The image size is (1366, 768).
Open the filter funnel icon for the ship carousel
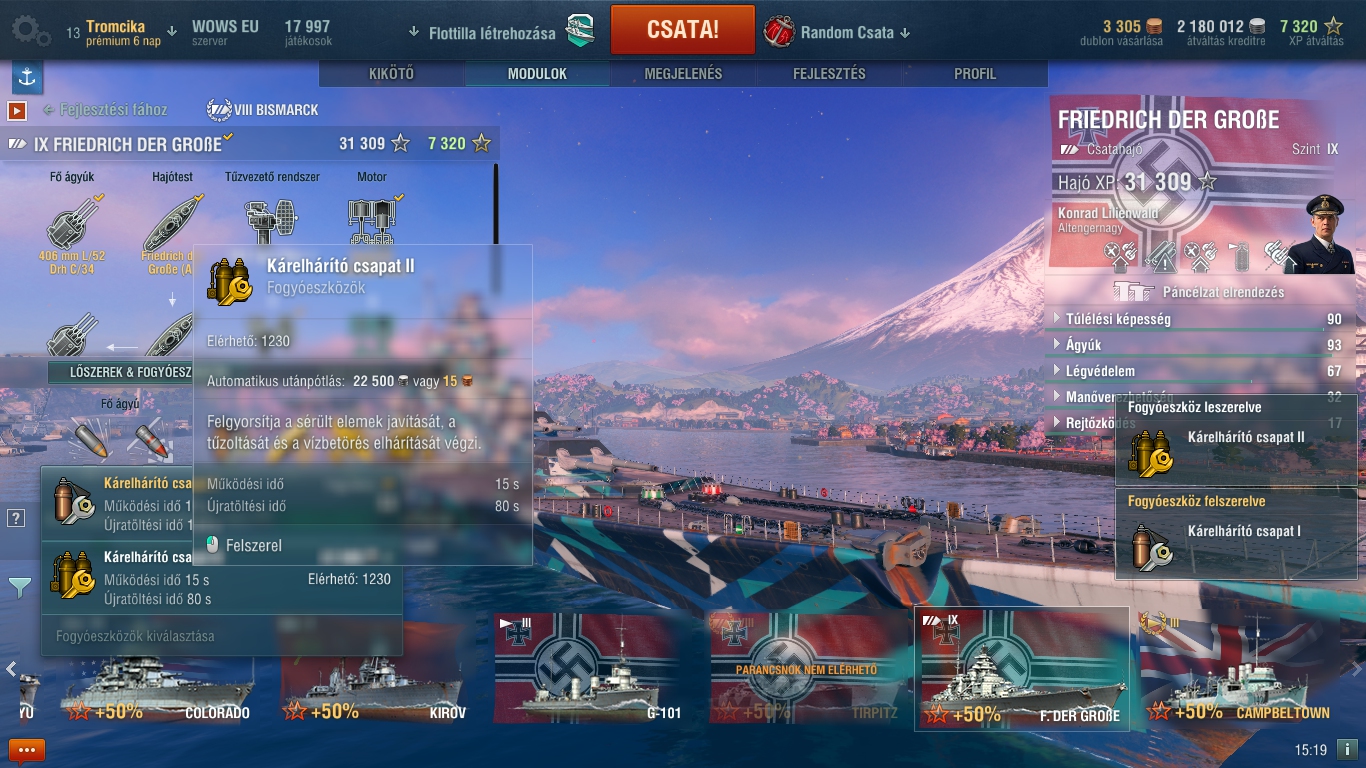[20, 588]
